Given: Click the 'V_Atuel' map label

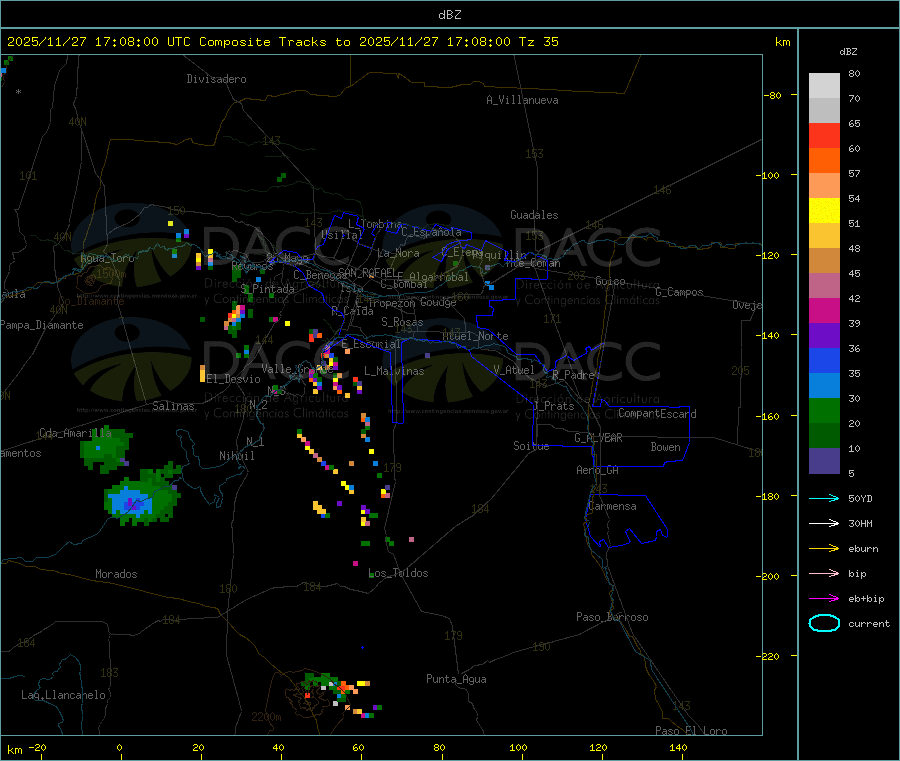Looking at the screenshot, I should pyautogui.click(x=514, y=370).
